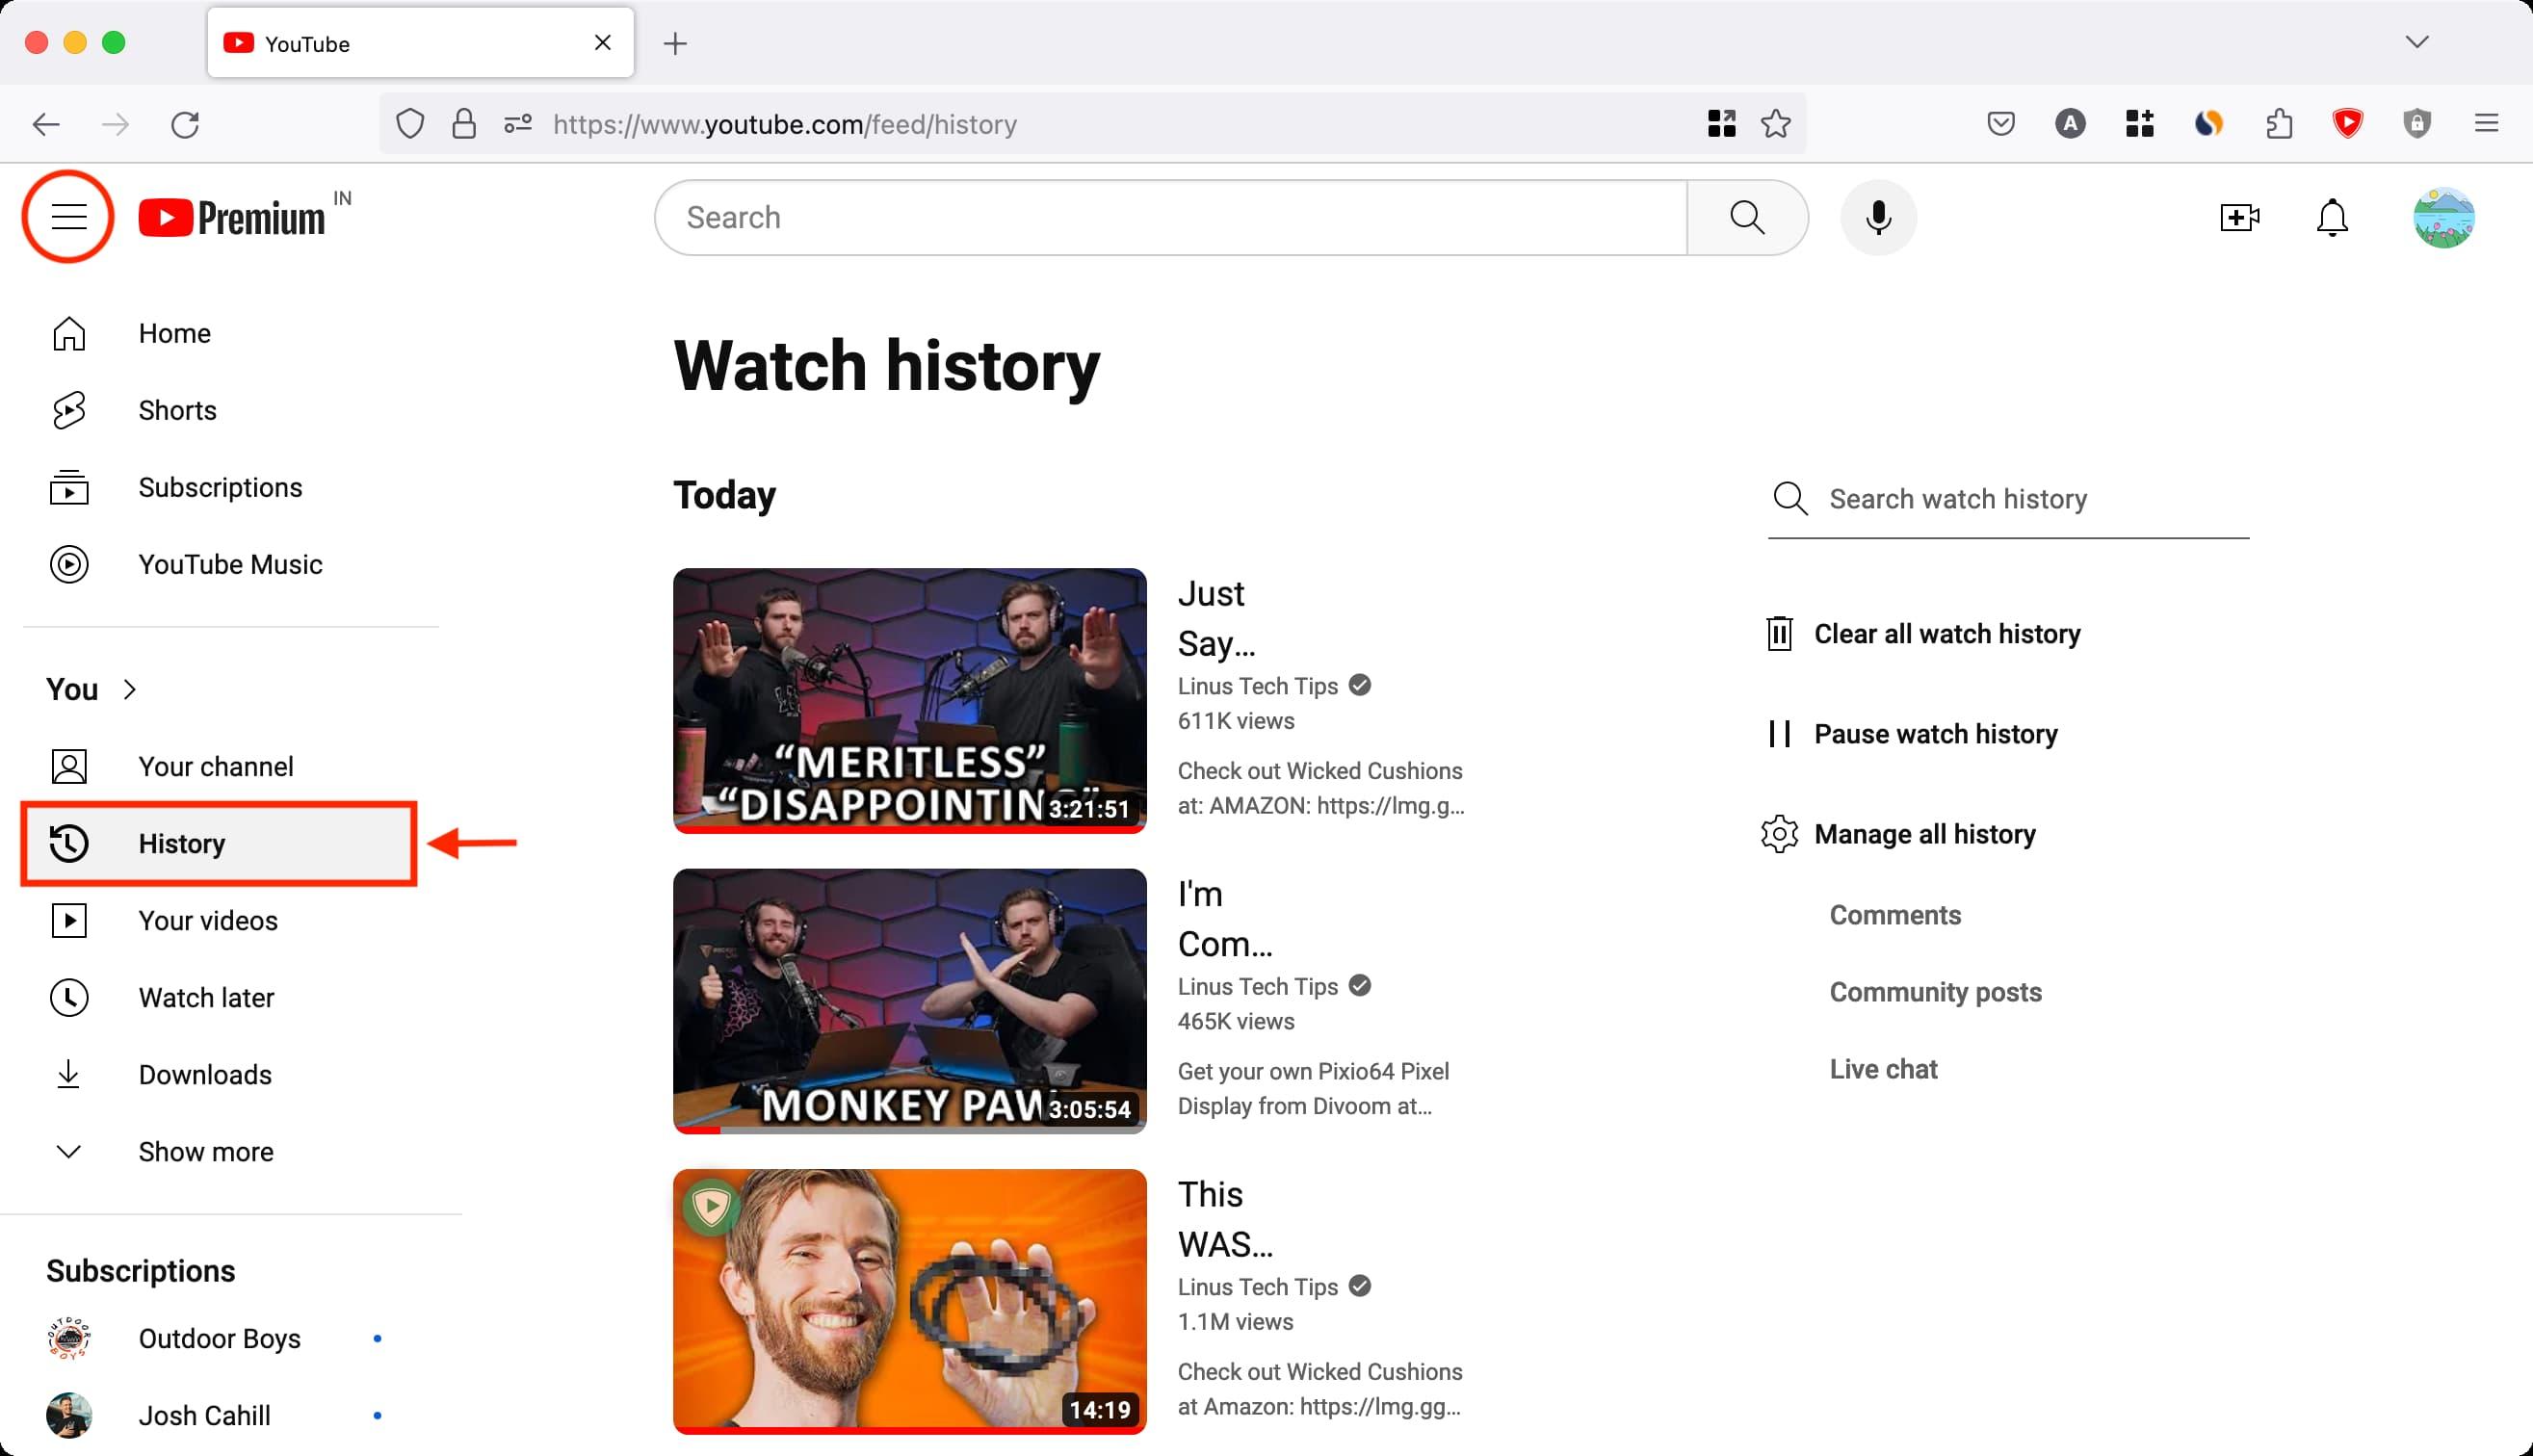Image resolution: width=2533 pixels, height=1456 pixels.
Task: Expand the You section chevron
Action: [x=129, y=689]
